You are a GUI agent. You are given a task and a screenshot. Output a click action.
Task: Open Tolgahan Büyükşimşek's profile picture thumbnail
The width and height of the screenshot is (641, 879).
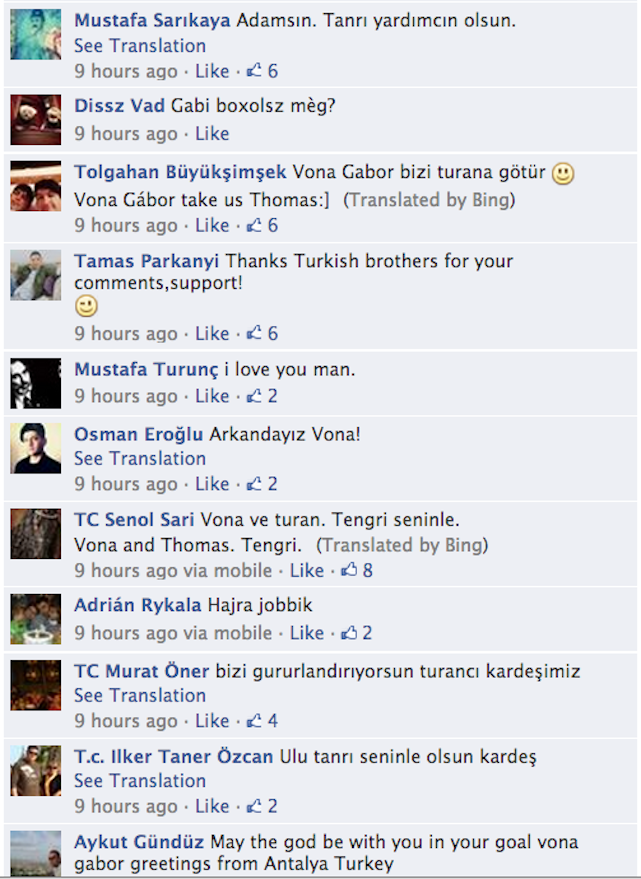pyautogui.click(x=35, y=186)
